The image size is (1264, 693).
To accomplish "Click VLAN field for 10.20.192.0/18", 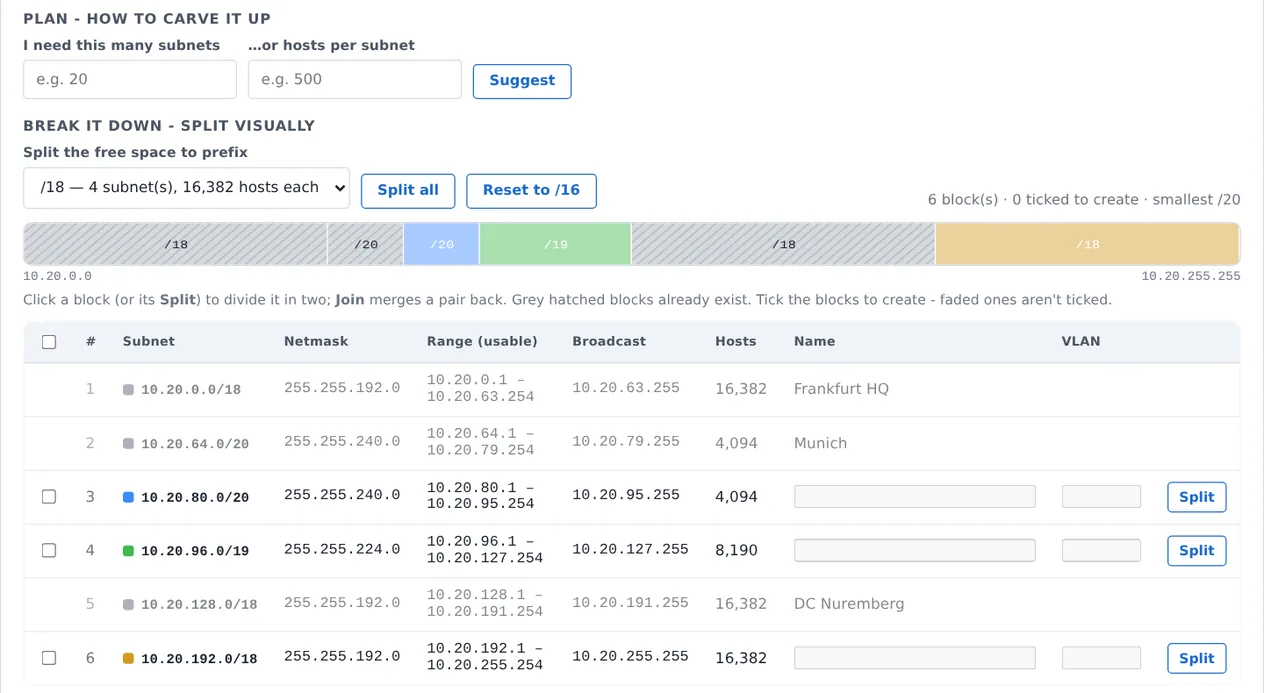I will pyautogui.click(x=1101, y=658).
